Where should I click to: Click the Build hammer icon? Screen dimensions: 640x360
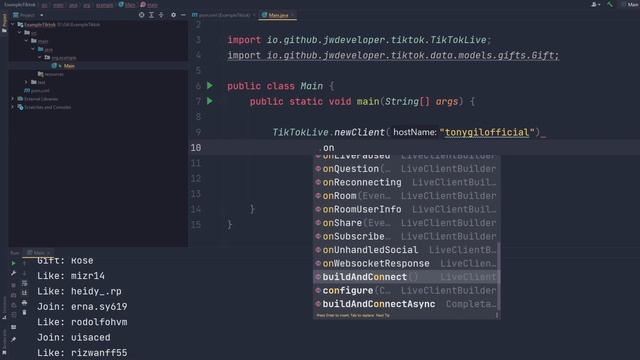610,4
